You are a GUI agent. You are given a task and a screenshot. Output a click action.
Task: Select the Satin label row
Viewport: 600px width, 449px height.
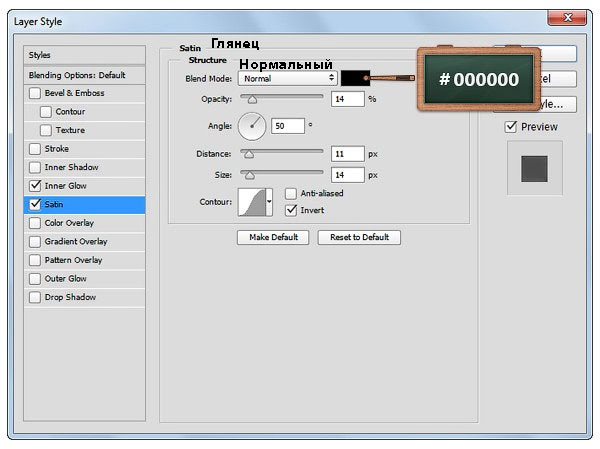[85, 204]
